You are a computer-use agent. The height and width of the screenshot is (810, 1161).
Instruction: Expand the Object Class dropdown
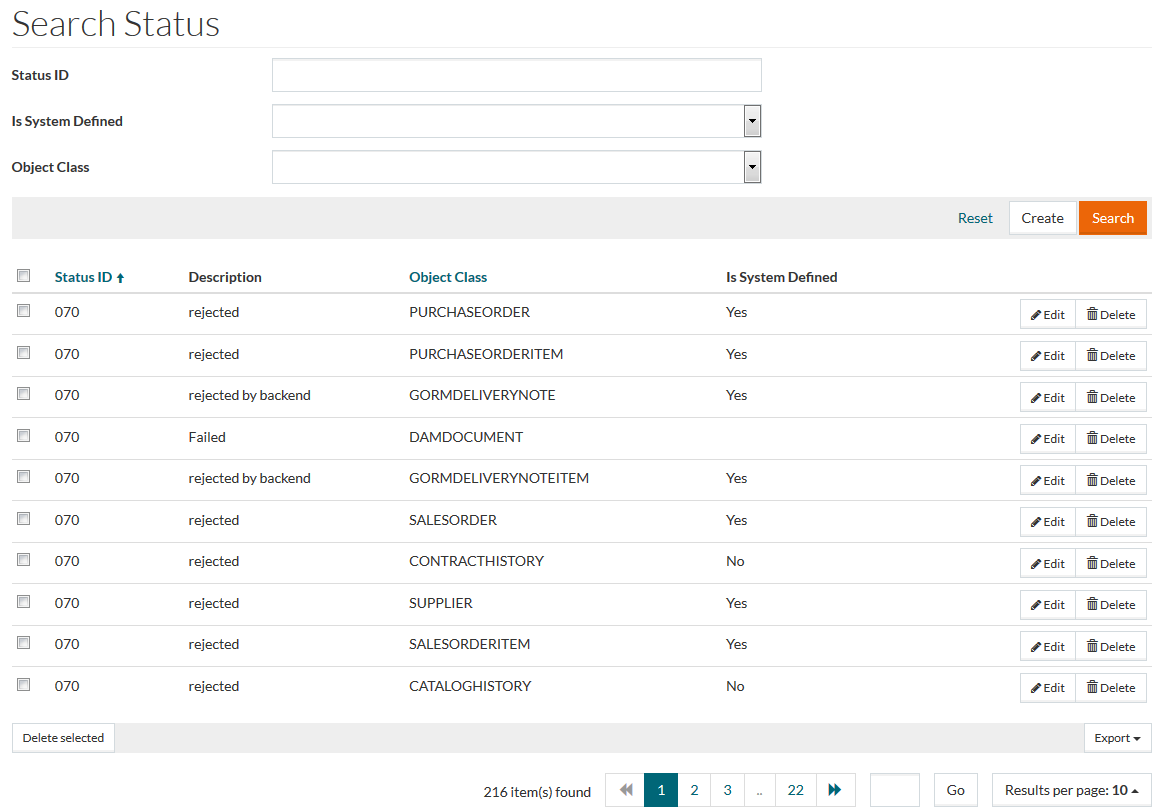(x=752, y=167)
